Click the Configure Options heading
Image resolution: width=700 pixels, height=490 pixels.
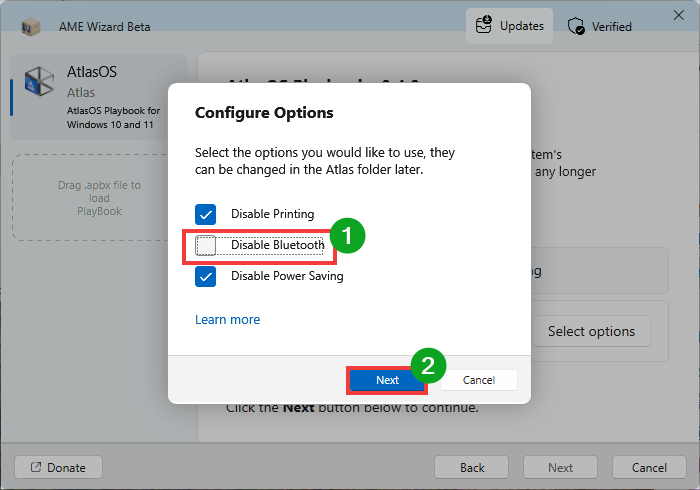264,112
